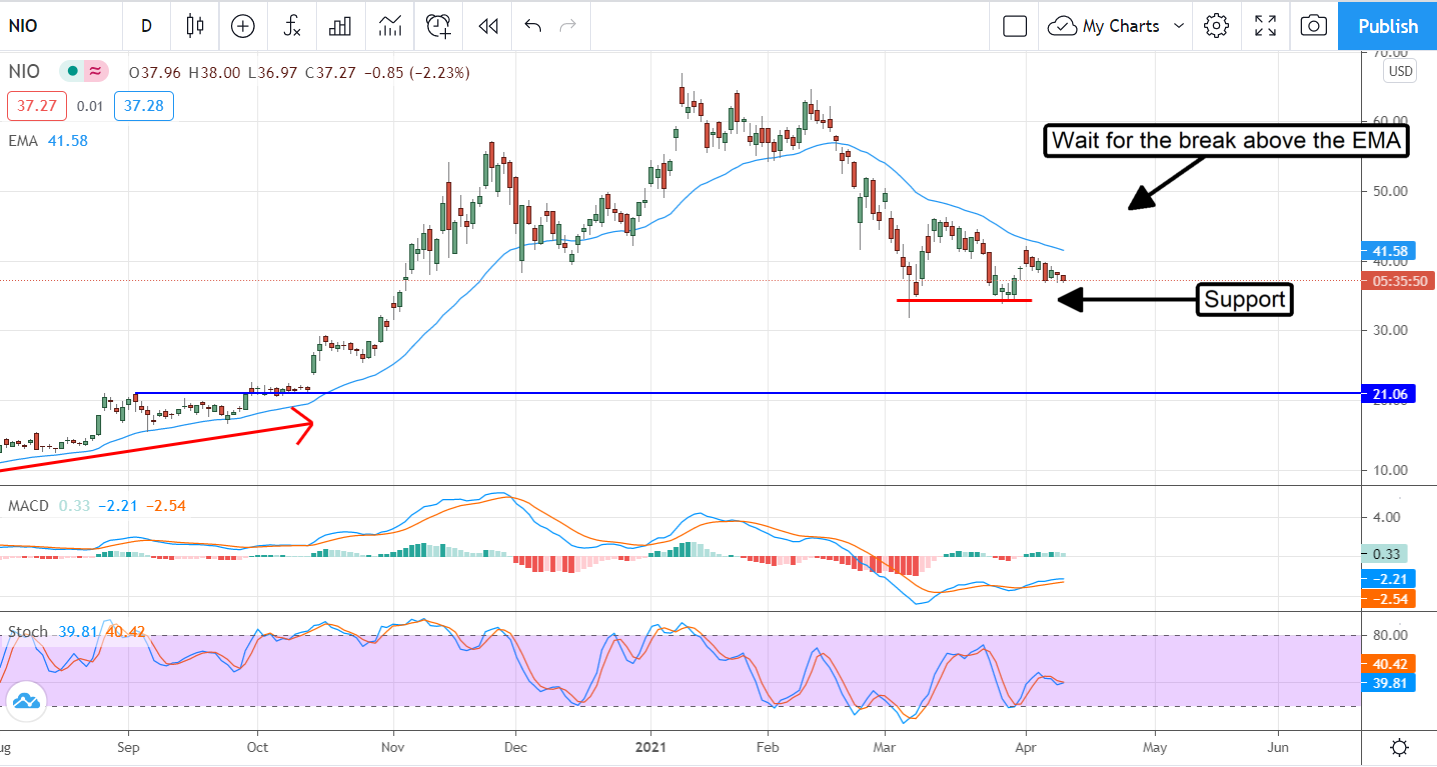This screenshot has height=767, width=1437.
Task: Click the 50.00 level on price scale
Action: [1388, 190]
